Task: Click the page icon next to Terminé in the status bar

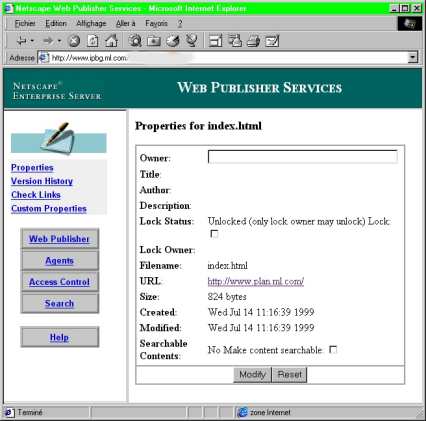Action: click(9, 413)
